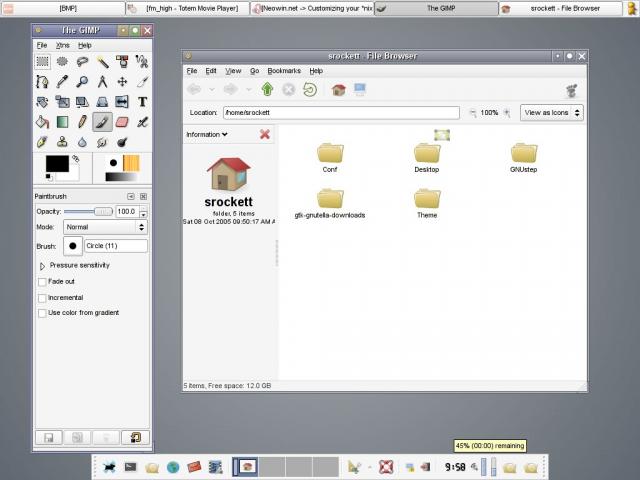Screen dimensions: 640x480
Task: Select the Move tool
Action: 122,82
